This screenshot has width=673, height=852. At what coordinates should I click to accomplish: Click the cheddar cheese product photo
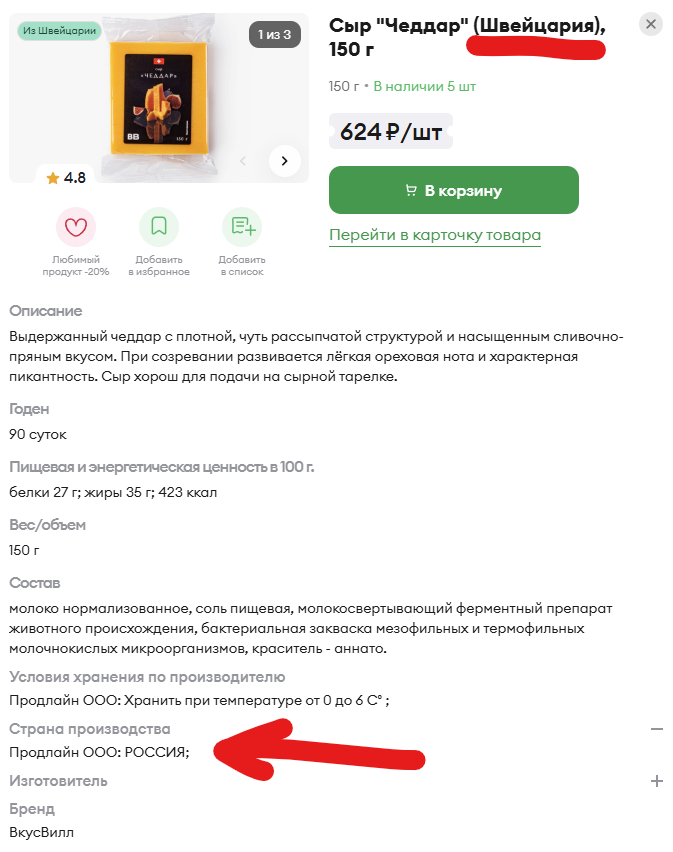[159, 98]
